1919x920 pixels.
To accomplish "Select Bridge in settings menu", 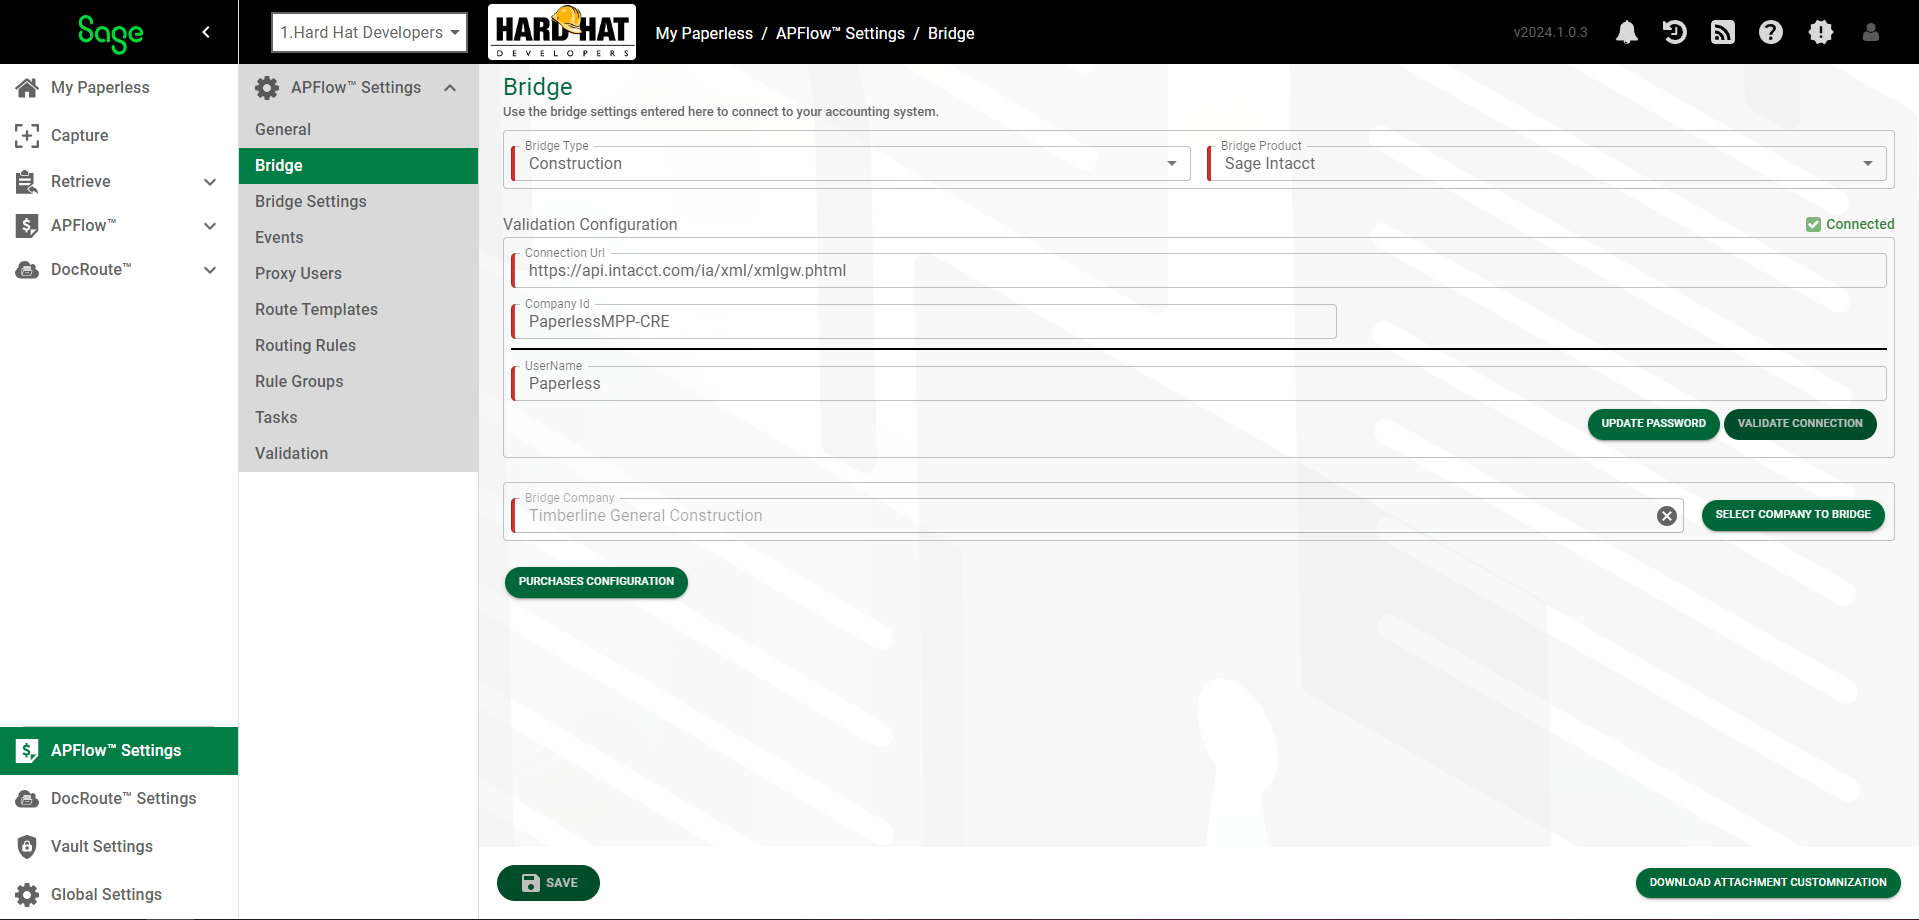I will (x=358, y=165).
